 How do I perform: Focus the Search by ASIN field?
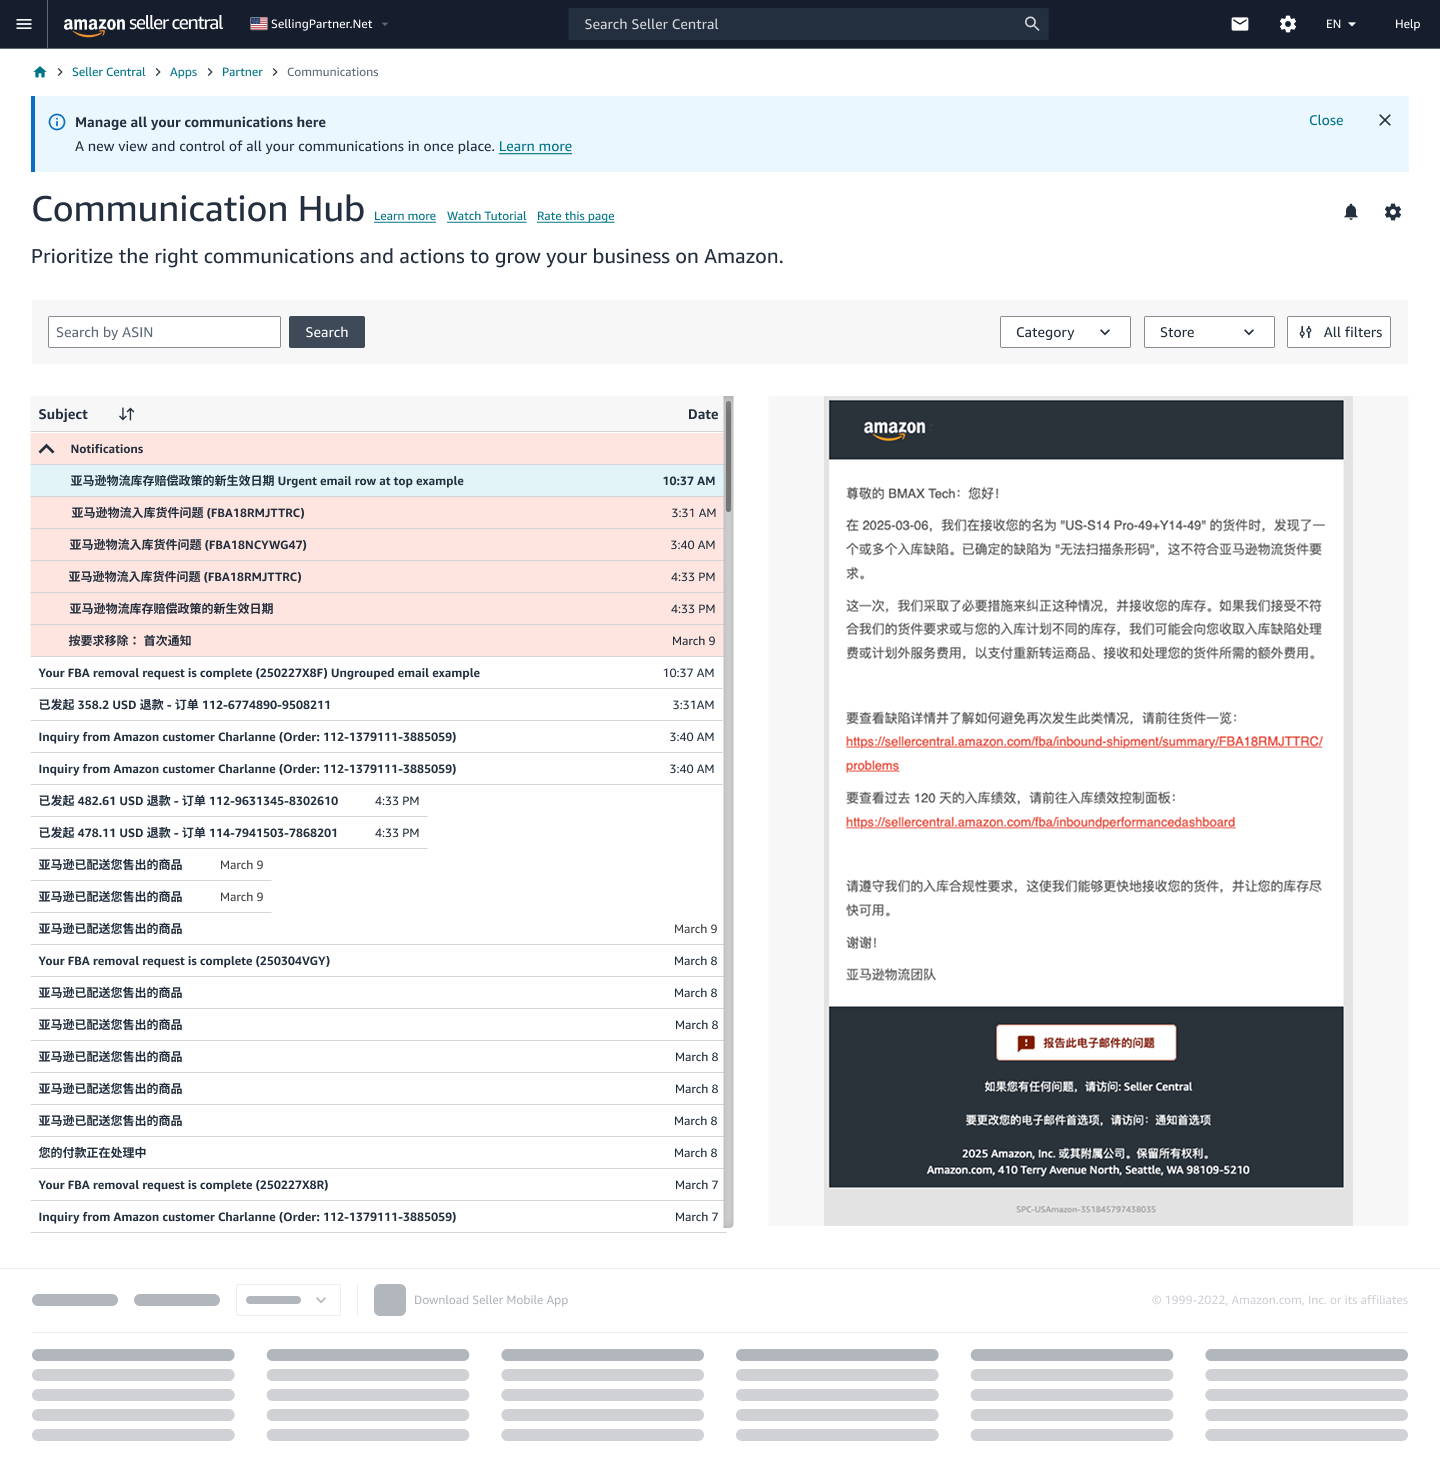(x=164, y=332)
